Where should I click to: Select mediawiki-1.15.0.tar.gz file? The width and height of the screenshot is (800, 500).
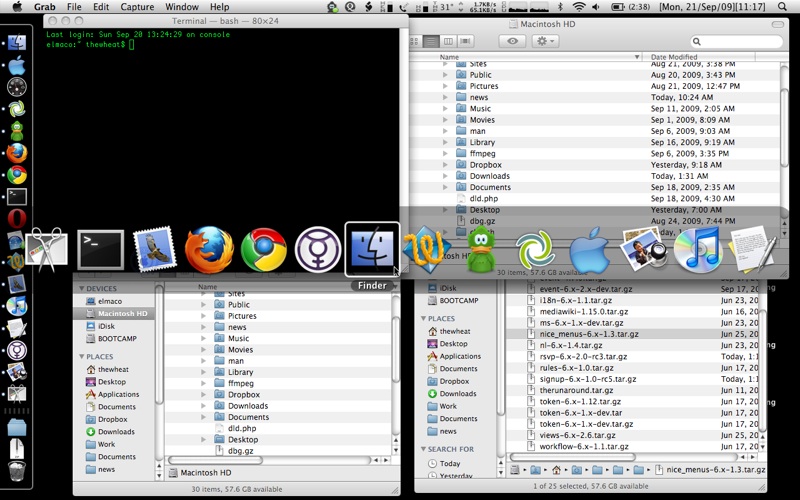point(582,311)
